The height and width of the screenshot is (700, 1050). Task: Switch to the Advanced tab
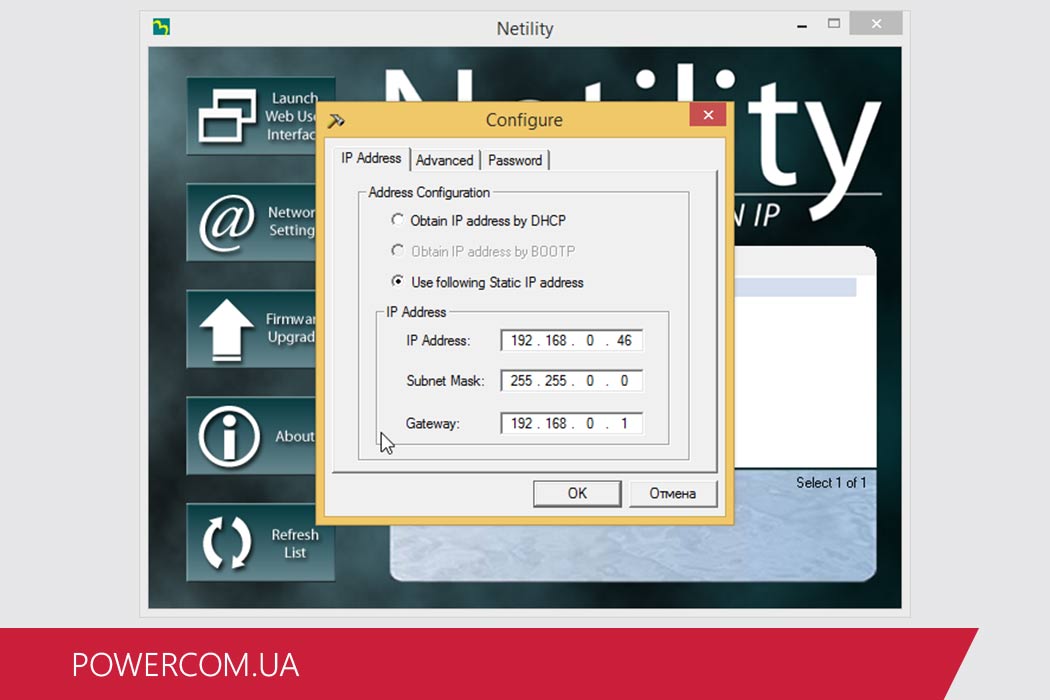coord(444,160)
